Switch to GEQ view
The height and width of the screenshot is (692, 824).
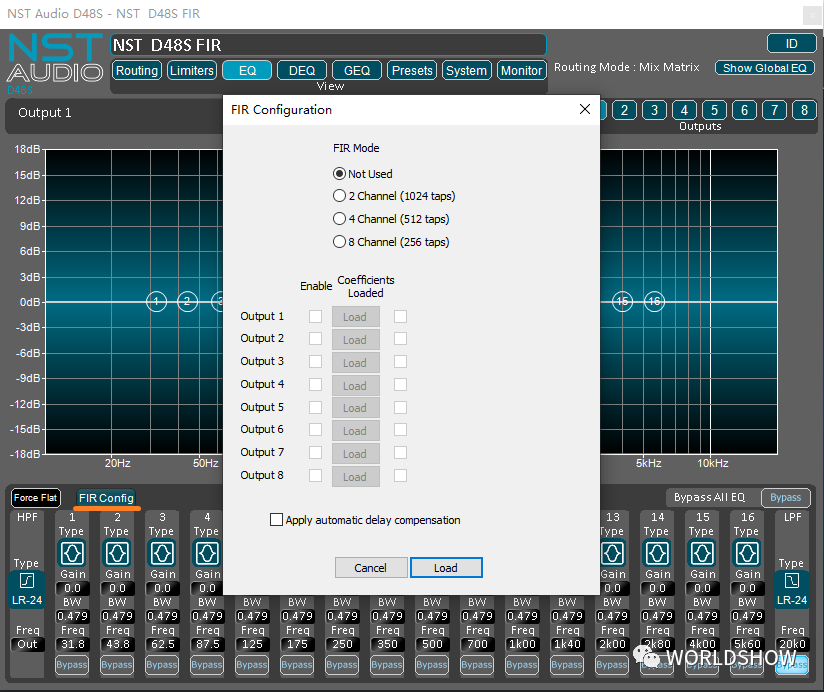357,70
